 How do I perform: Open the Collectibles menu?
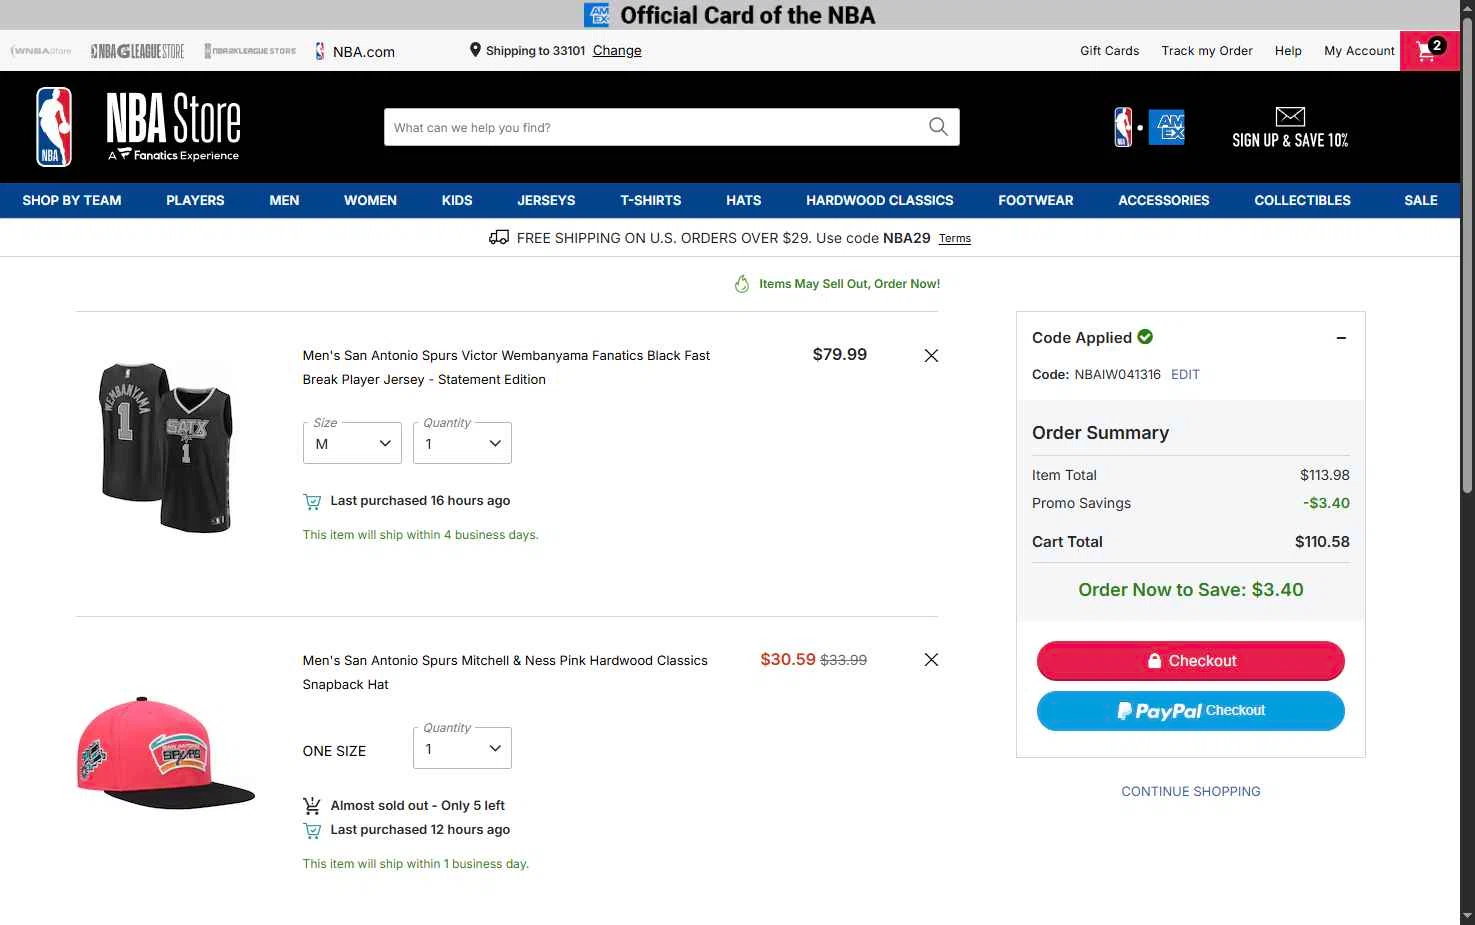(1302, 200)
